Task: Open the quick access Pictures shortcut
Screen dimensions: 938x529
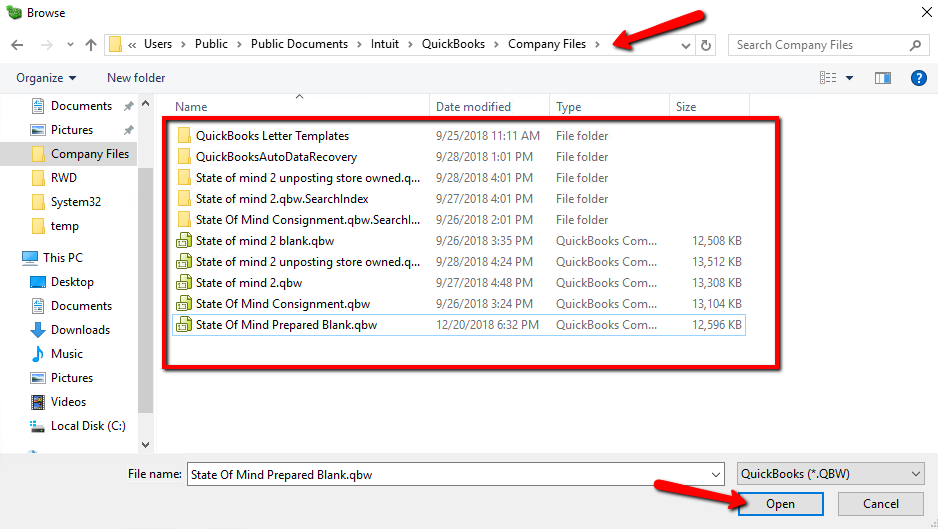Action: click(72, 130)
